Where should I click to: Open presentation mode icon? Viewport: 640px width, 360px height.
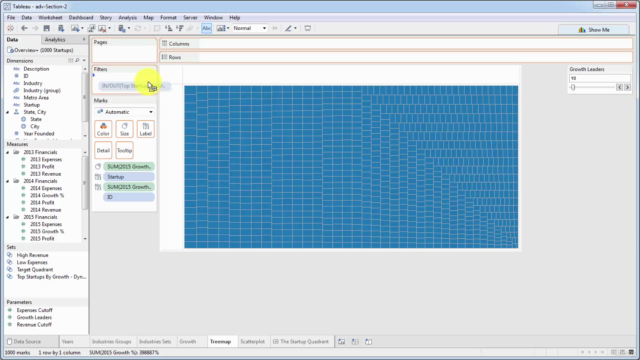(x=308, y=28)
